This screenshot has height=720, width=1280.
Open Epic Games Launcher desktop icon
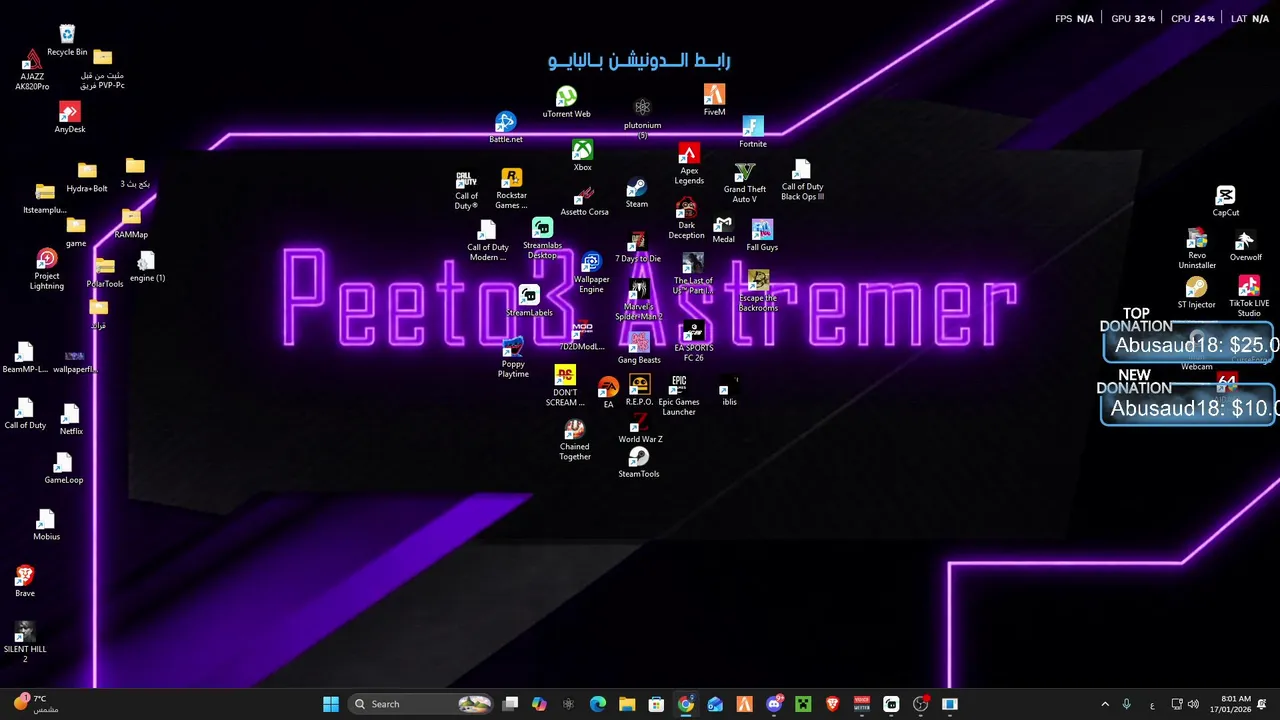pyautogui.click(x=679, y=396)
